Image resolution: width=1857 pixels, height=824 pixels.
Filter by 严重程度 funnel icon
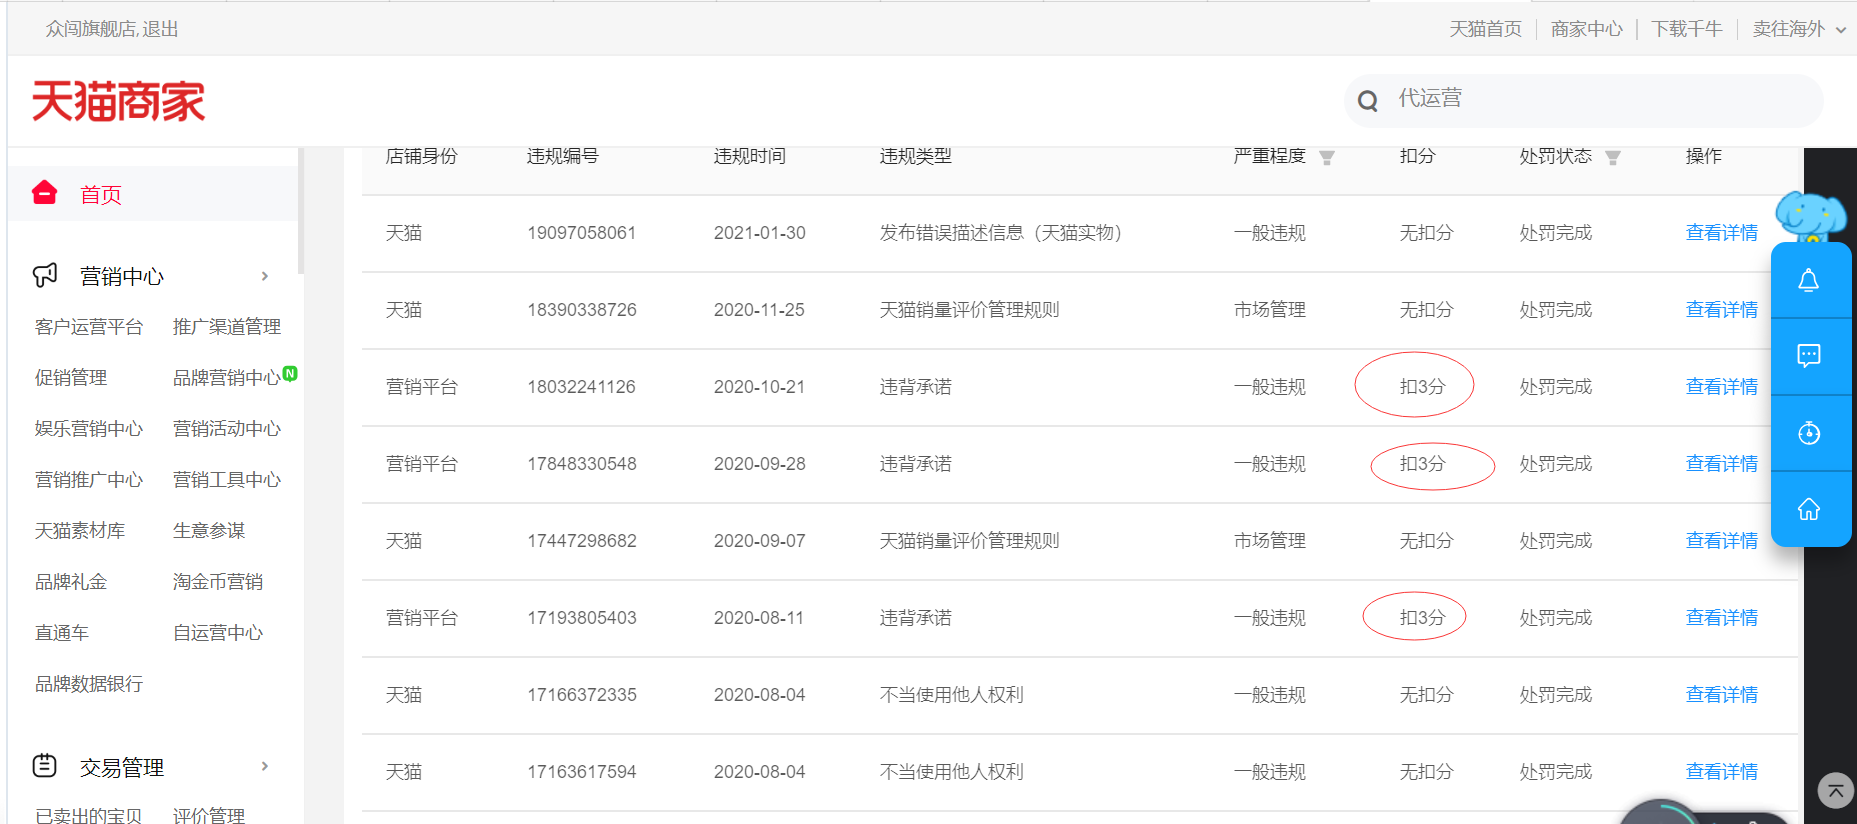click(1327, 158)
